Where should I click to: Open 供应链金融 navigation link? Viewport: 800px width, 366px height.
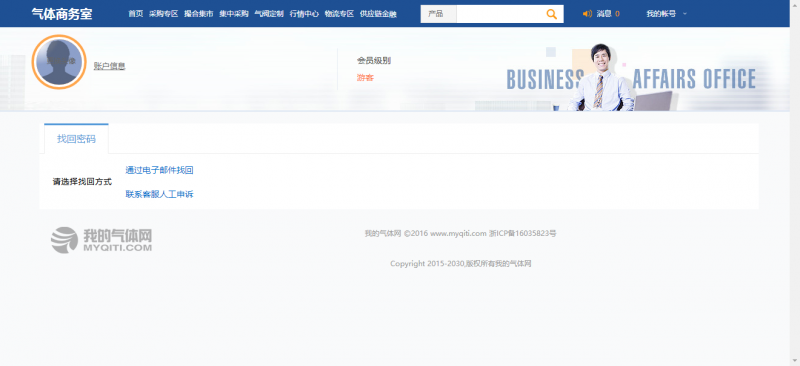tap(378, 14)
